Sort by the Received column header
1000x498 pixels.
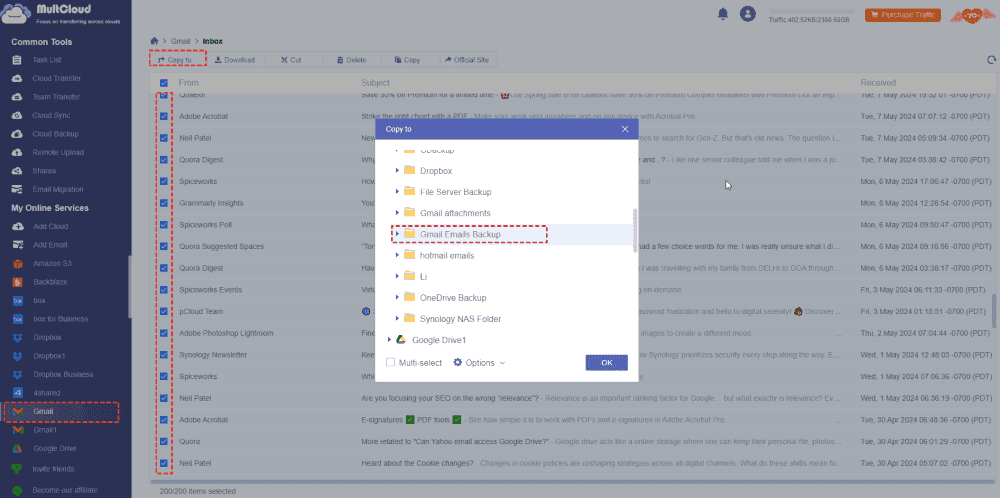878,83
